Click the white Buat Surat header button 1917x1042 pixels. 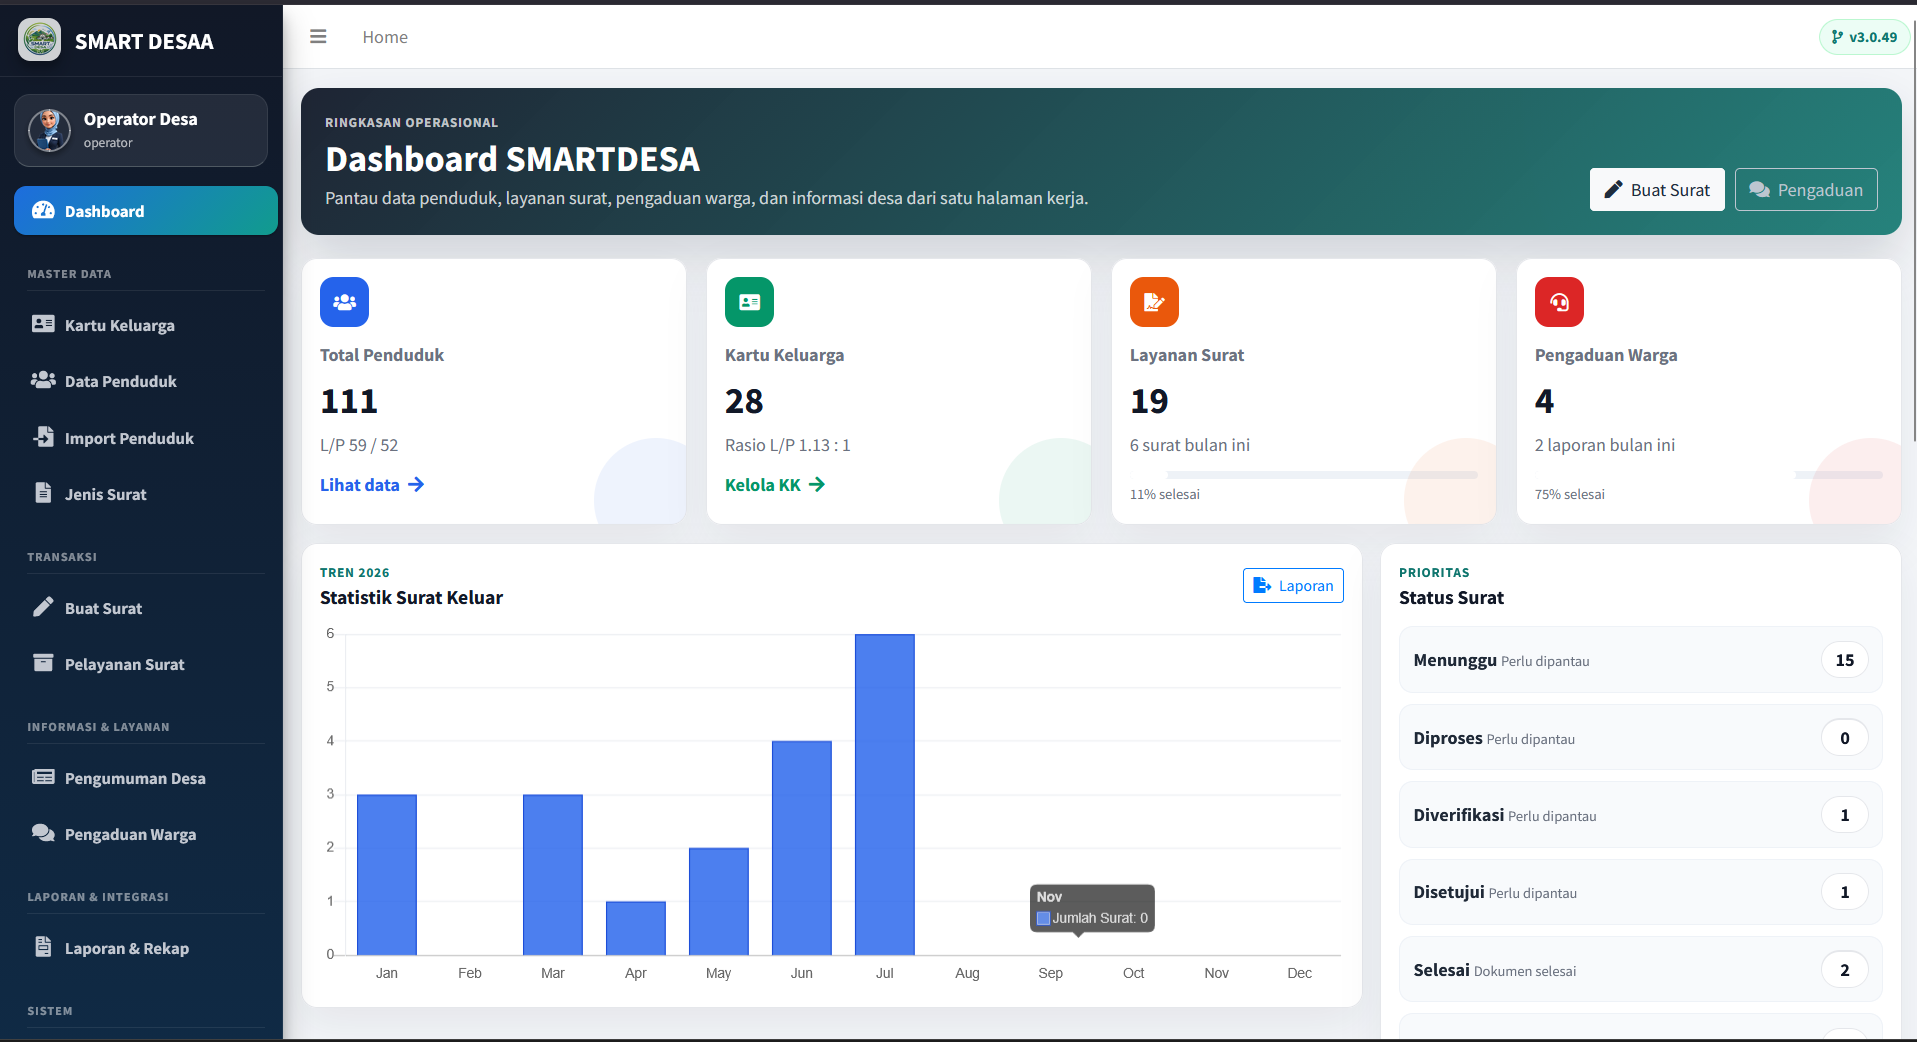click(x=1657, y=190)
